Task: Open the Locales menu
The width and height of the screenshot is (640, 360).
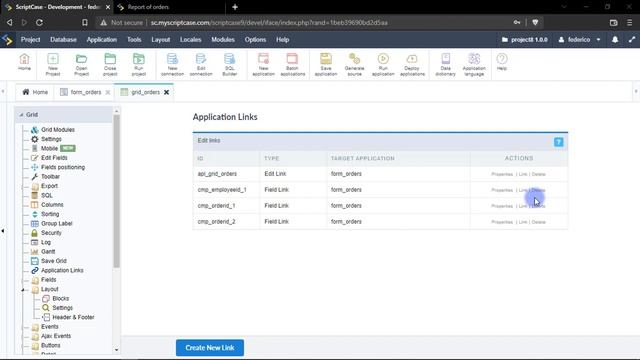Action: 191,40
